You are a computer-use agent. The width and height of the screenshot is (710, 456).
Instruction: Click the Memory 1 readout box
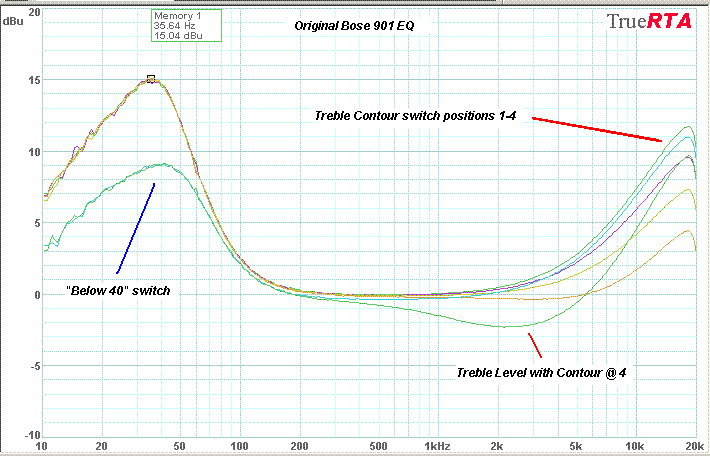click(x=186, y=25)
